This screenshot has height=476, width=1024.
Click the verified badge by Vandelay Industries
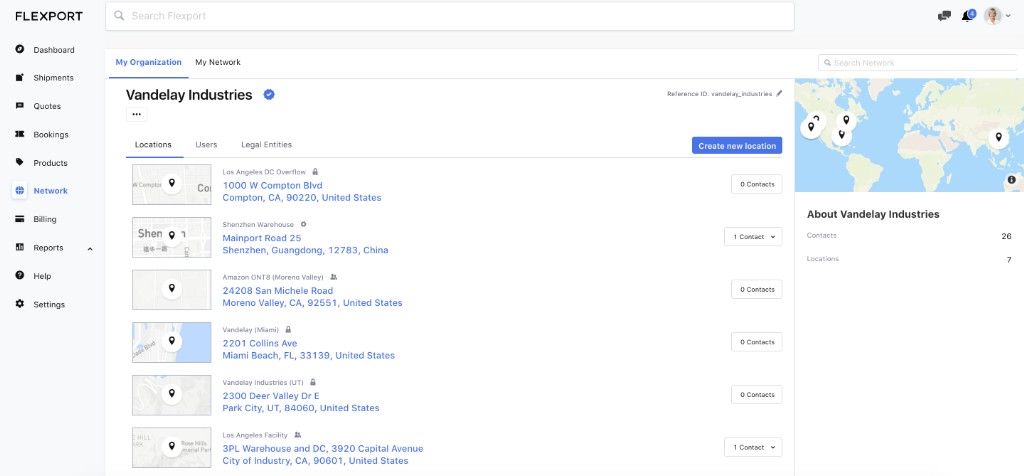[269, 95]
